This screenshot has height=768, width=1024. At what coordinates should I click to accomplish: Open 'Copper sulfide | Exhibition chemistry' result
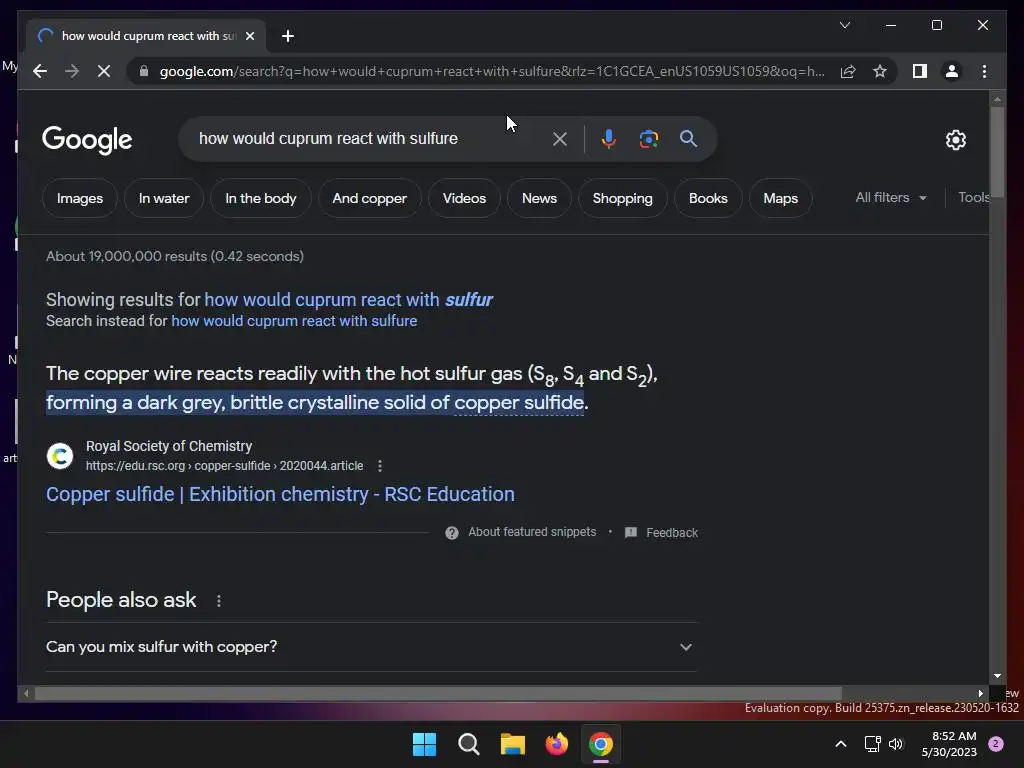280,494
